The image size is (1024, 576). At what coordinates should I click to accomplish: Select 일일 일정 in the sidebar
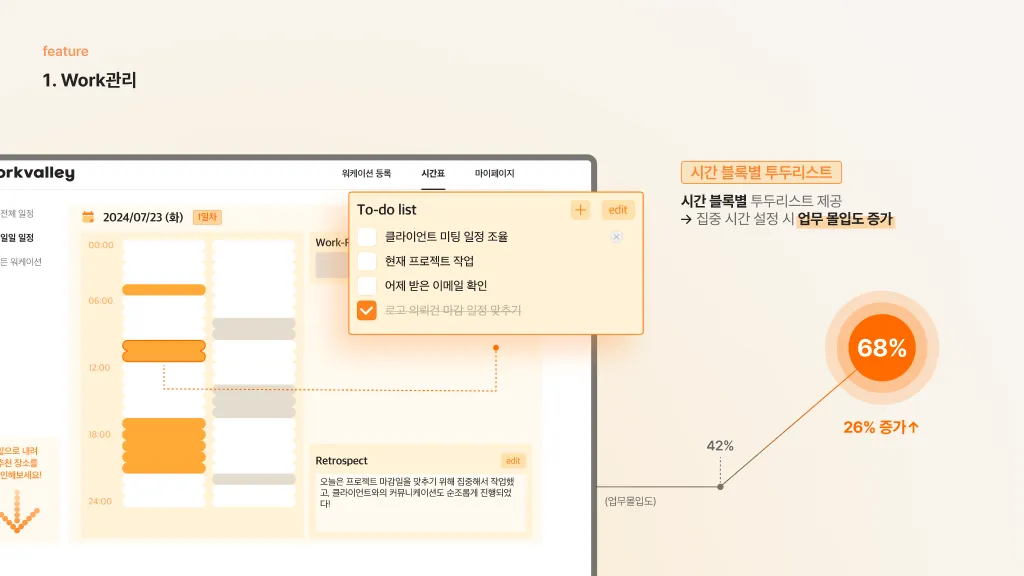click(x=17, y=238)
